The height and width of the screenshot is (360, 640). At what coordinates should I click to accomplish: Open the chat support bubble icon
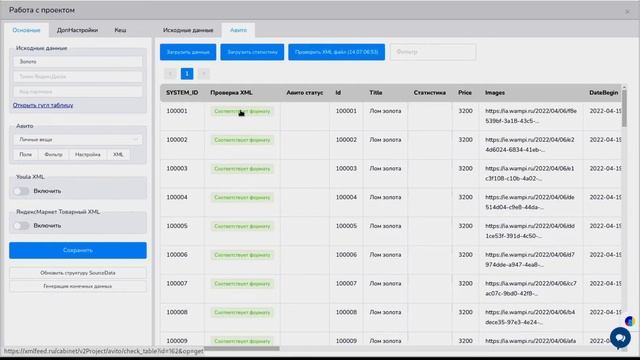[620, 338]
